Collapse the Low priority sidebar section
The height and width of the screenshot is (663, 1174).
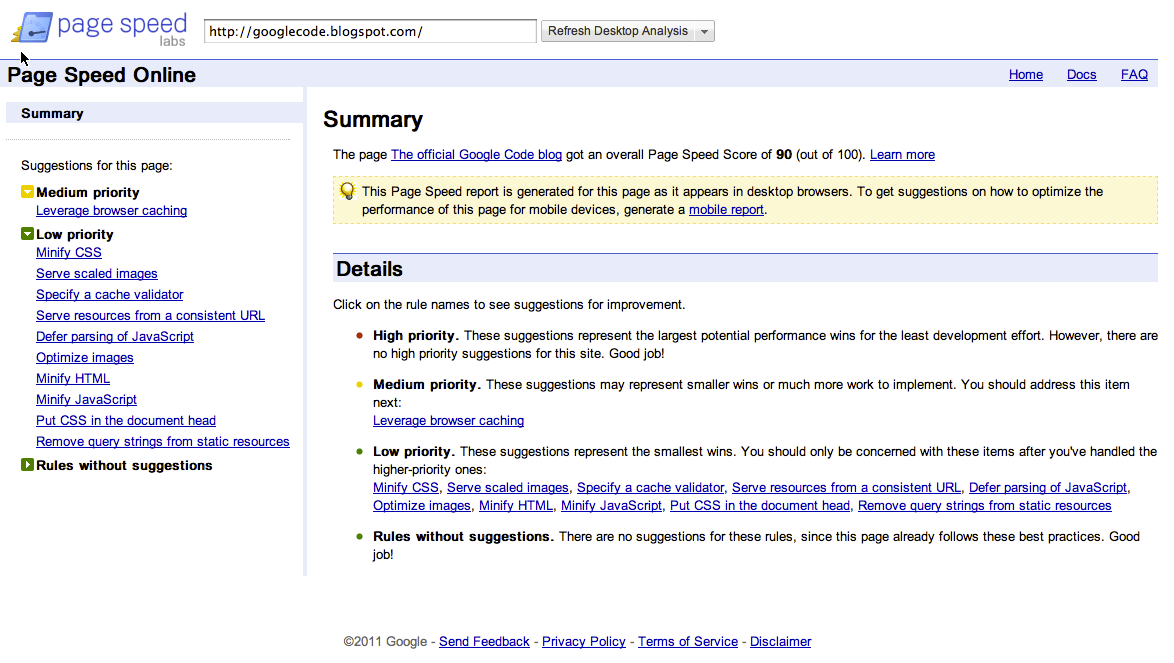(x=27, y=233)
